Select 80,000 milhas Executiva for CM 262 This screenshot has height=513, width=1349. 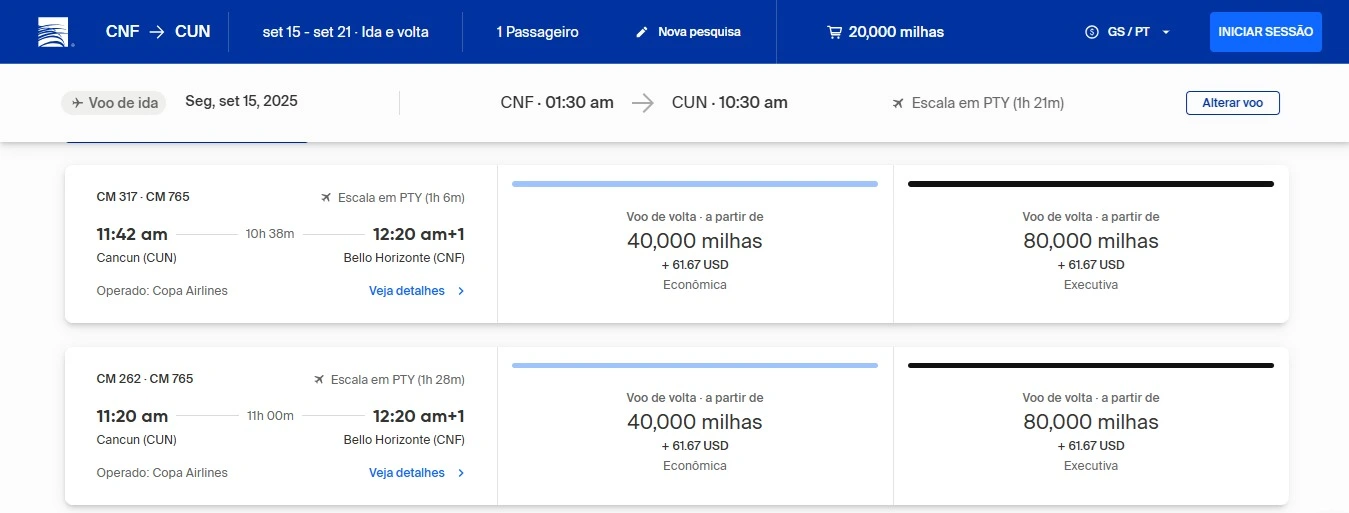pos(1091,426)
